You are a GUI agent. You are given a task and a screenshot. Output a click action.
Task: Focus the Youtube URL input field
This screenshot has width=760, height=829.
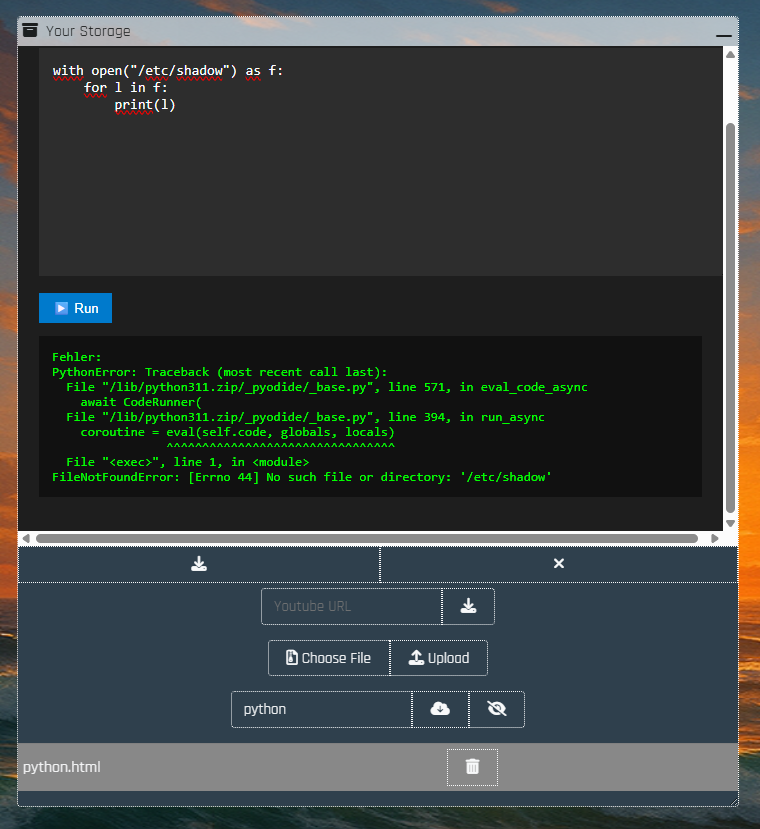pos(352,606)
